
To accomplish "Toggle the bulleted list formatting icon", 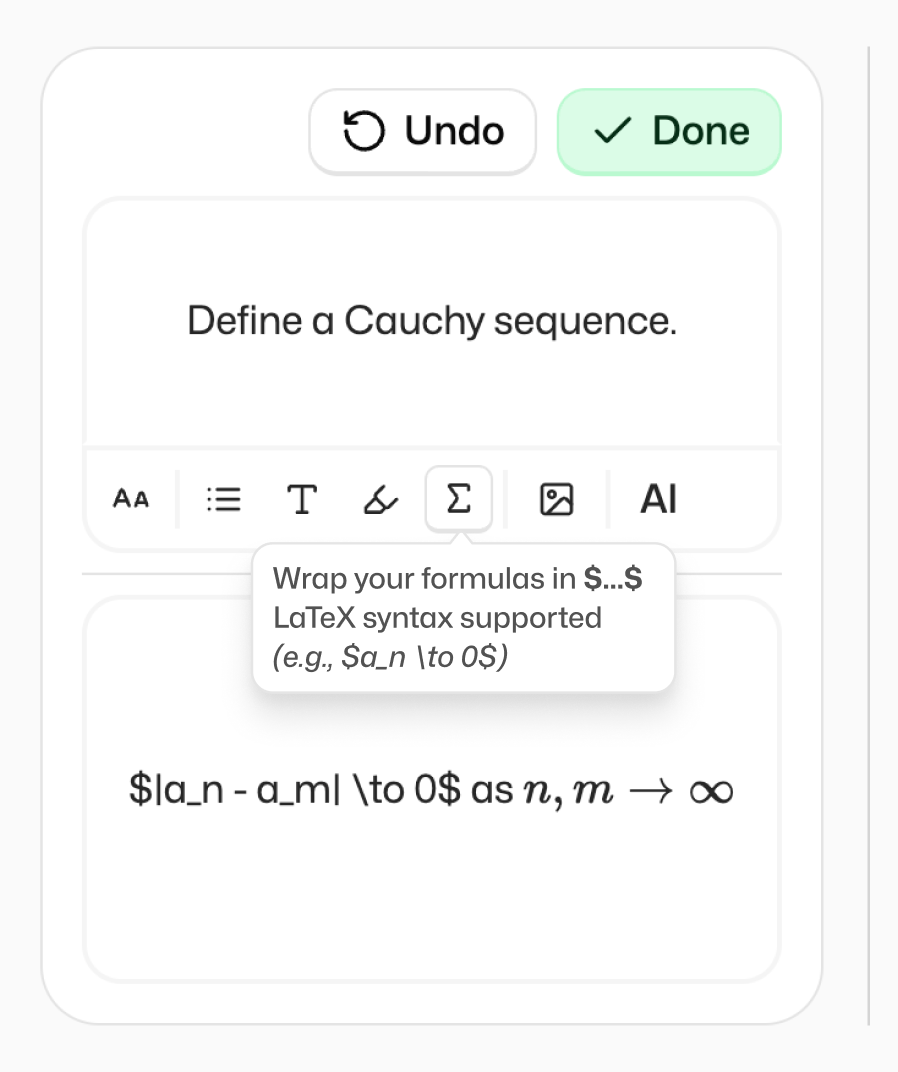I will (223, 498).
